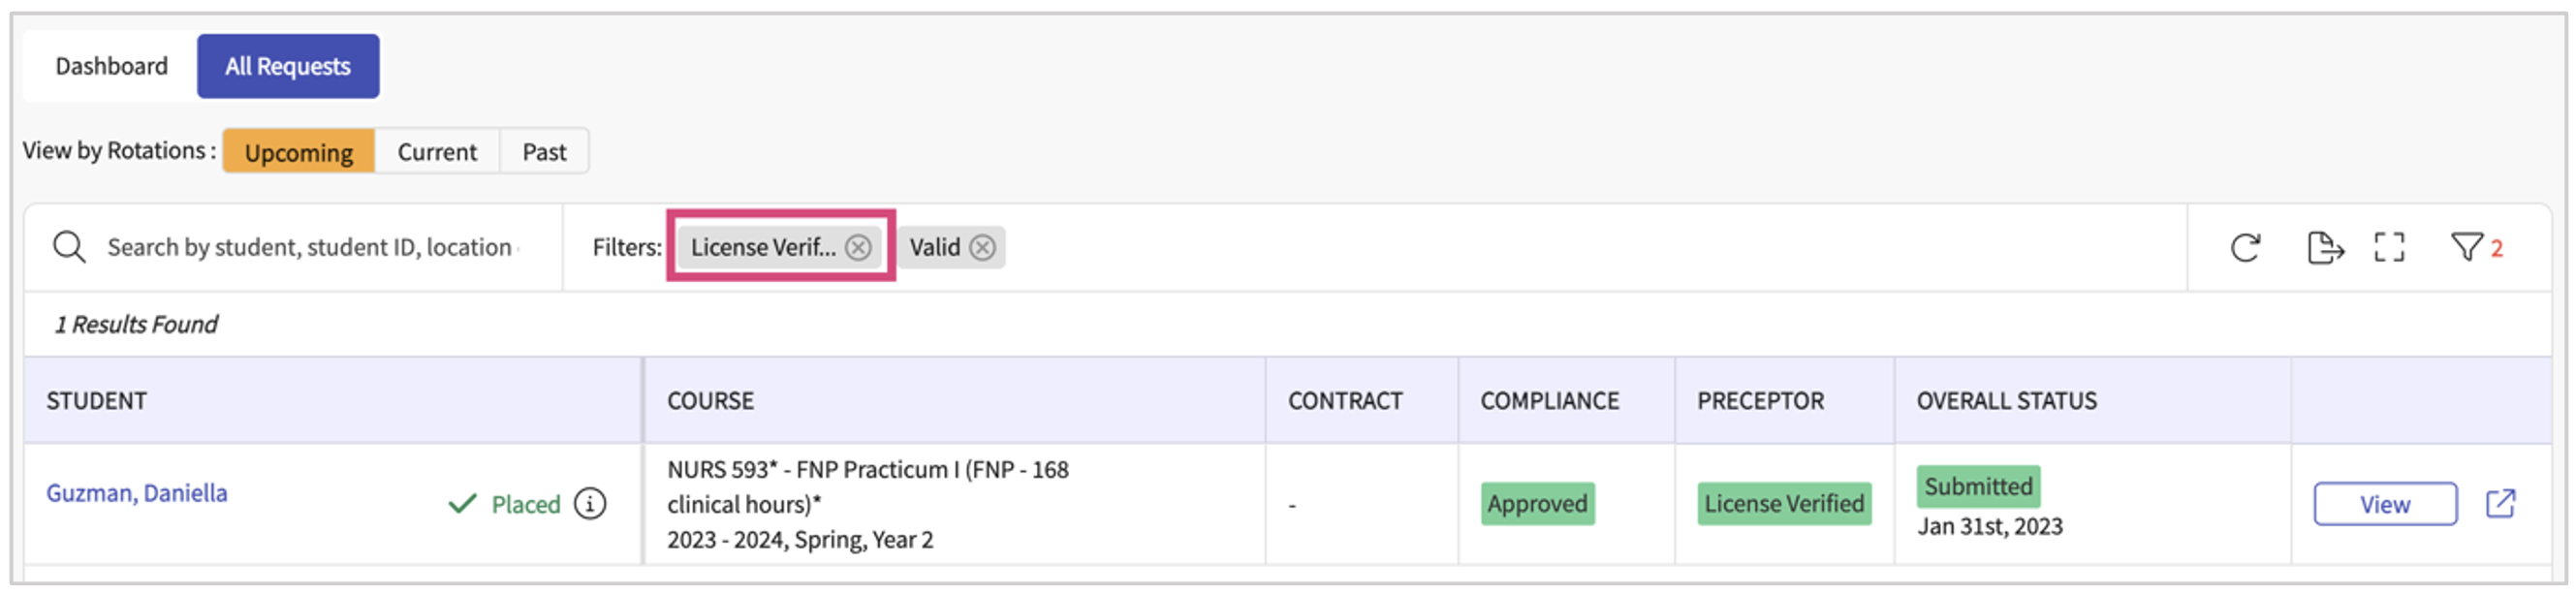The height and width of the screenshot is (595, 2576).
Task: Click the Approved compliance badge
Action: coord(1537,504)
